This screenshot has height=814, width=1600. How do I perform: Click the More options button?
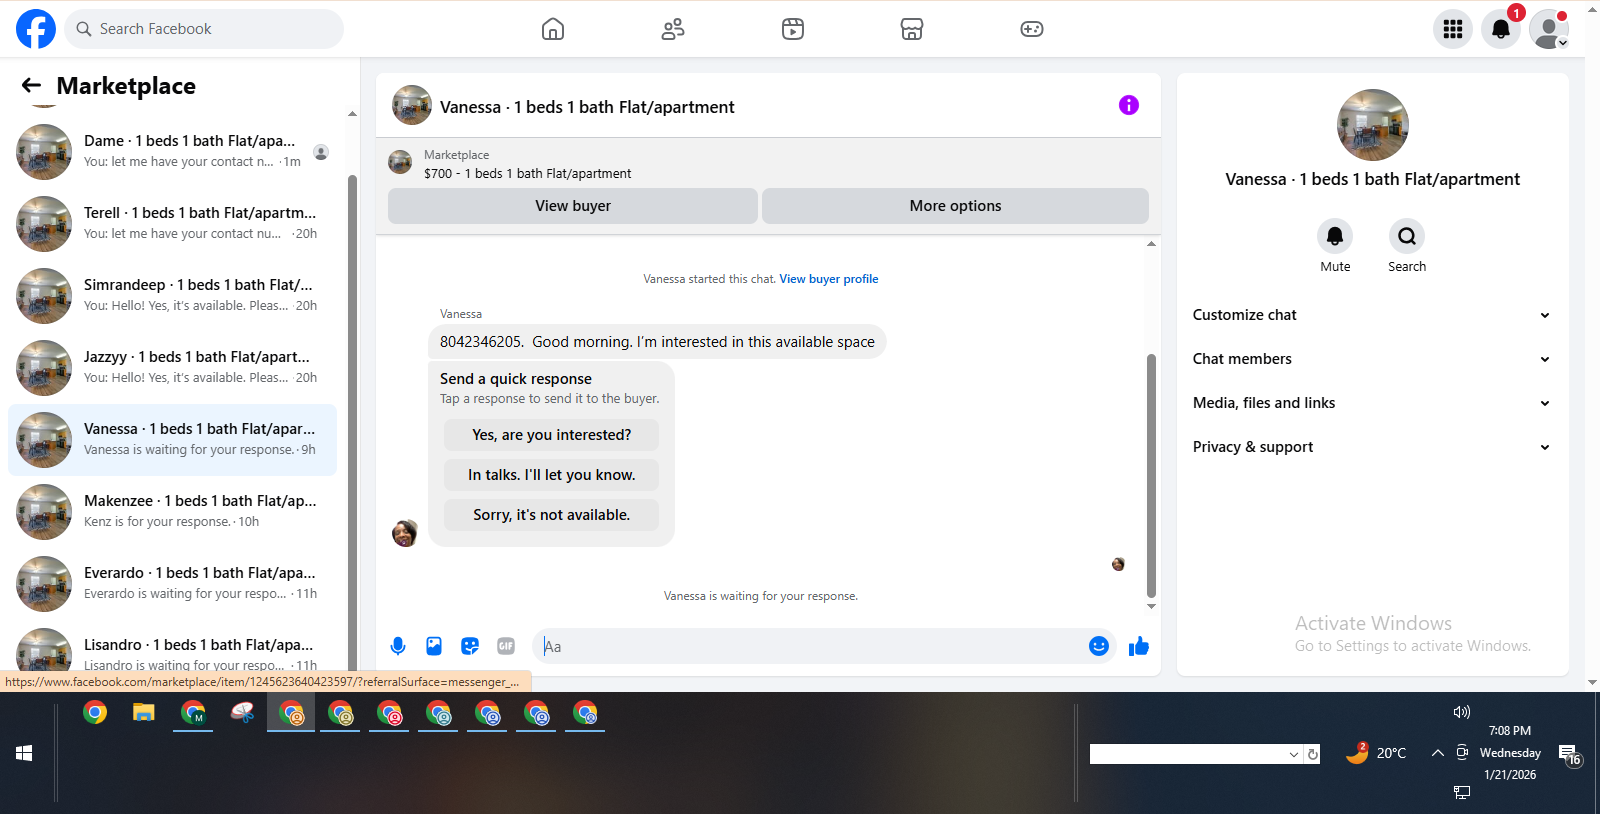[x=955, y=206]
